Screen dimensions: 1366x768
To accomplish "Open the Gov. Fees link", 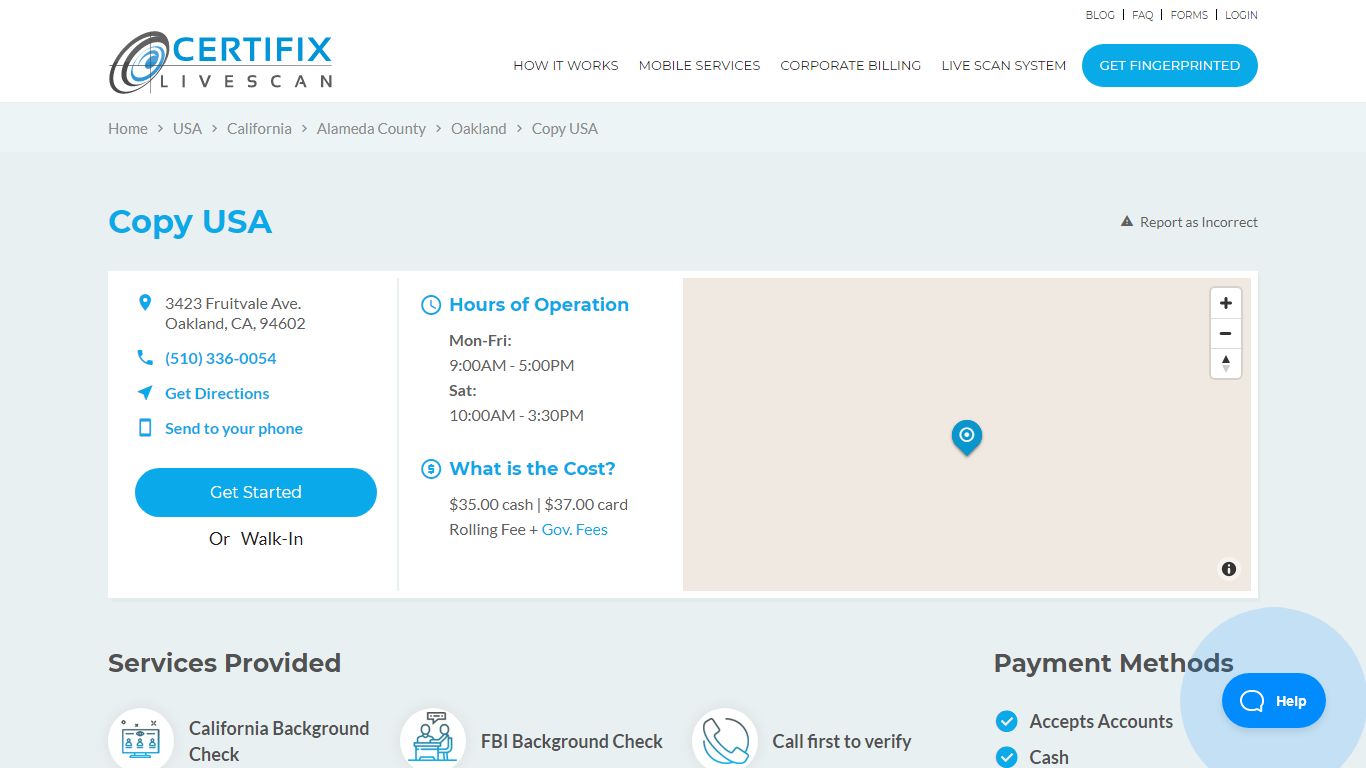I will tap(575, 529).
